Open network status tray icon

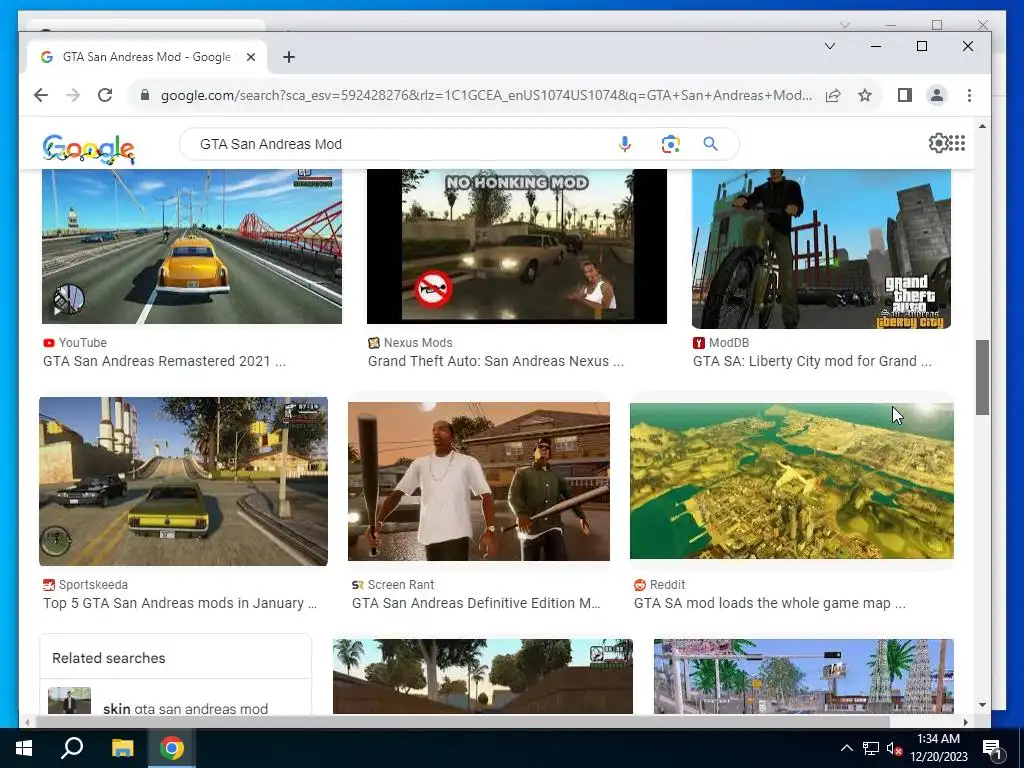(x=871, y=748)
